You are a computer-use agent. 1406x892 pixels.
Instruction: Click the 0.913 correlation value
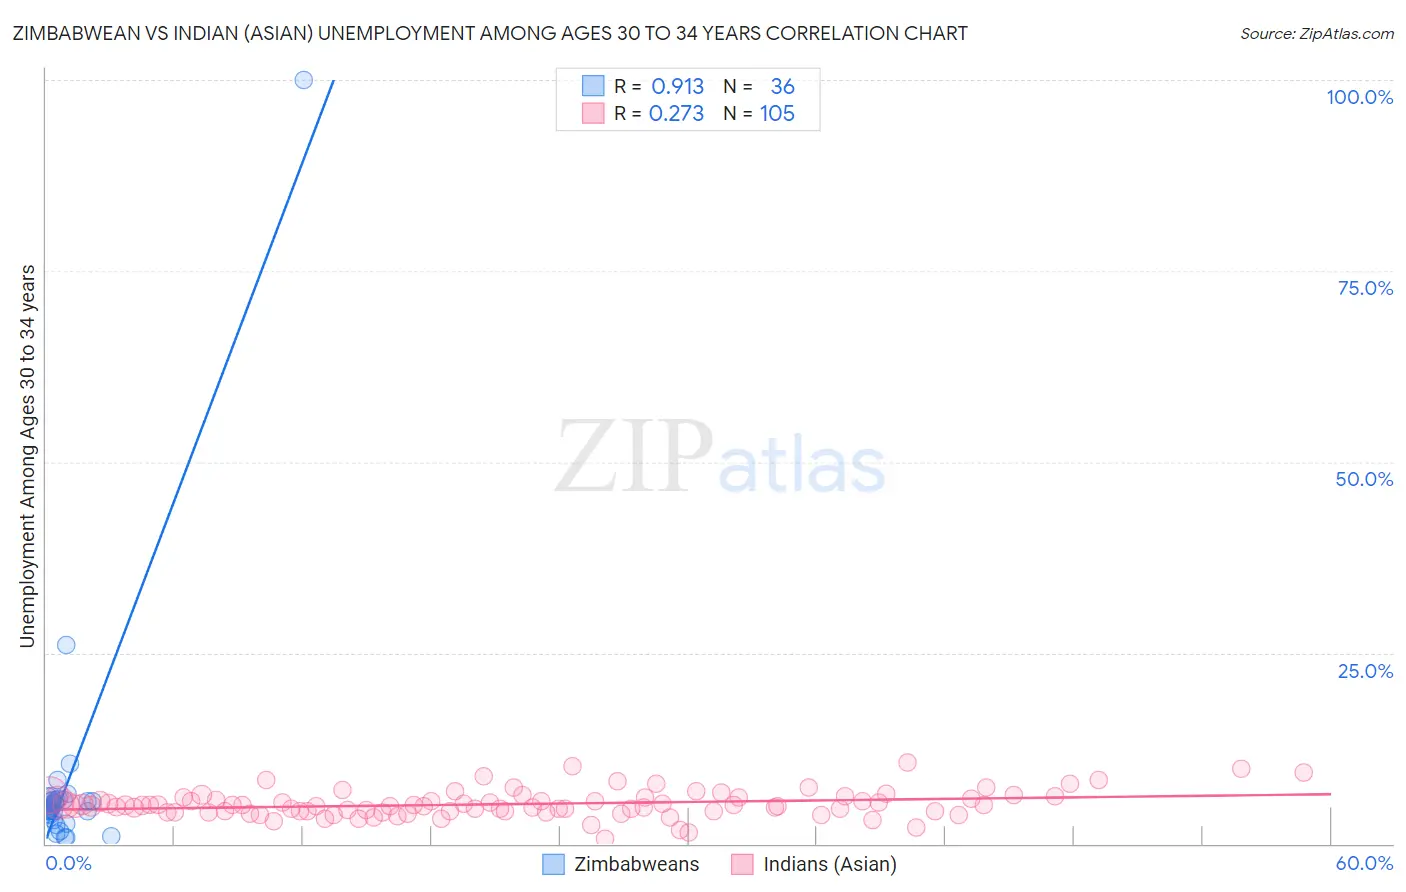tap(678, 86)
